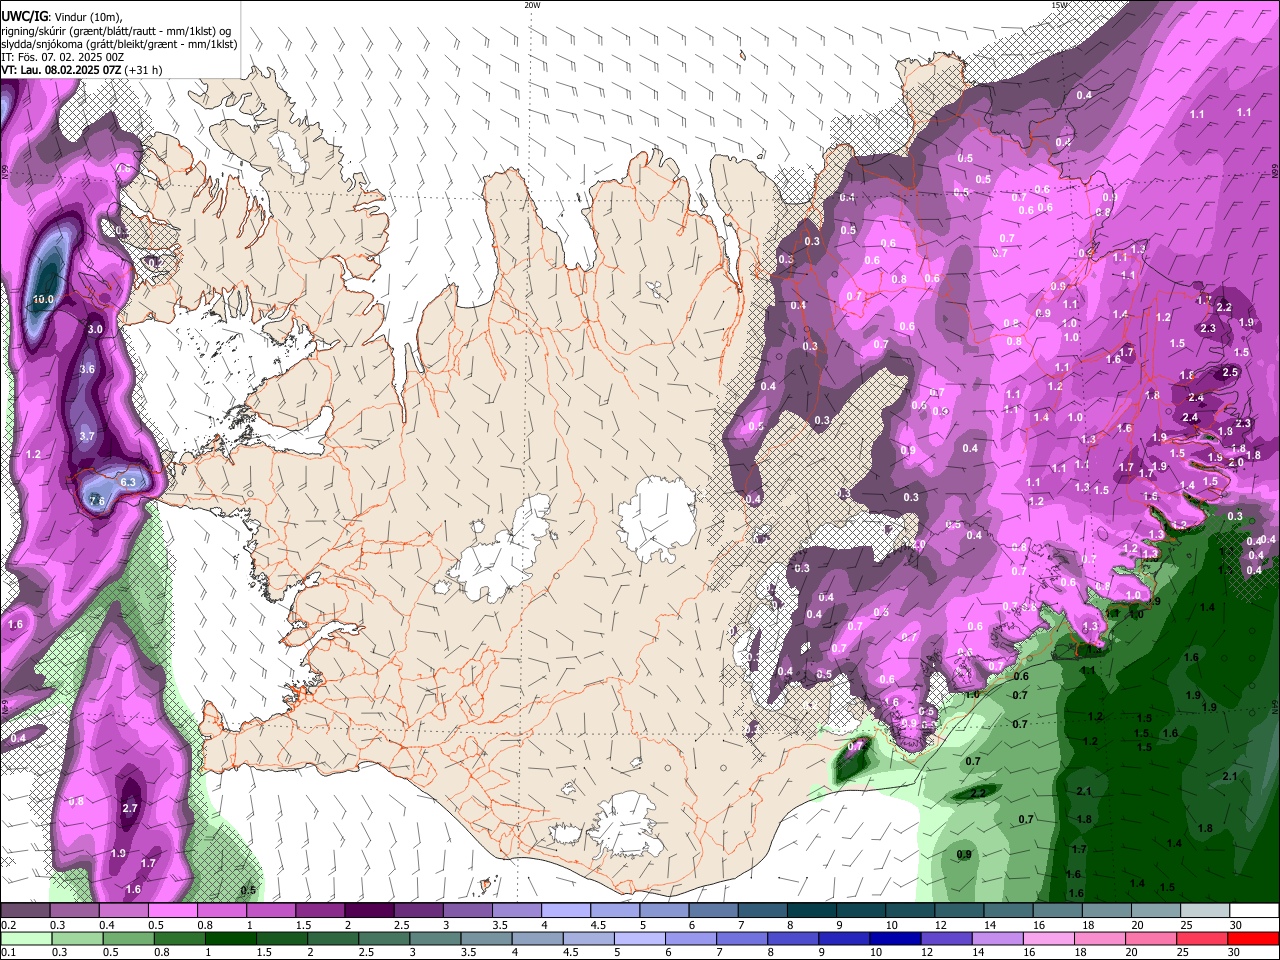Click the 2.7 precipitation value on the map
This screenshot has height=960, width=1280.
click(129, 808)
